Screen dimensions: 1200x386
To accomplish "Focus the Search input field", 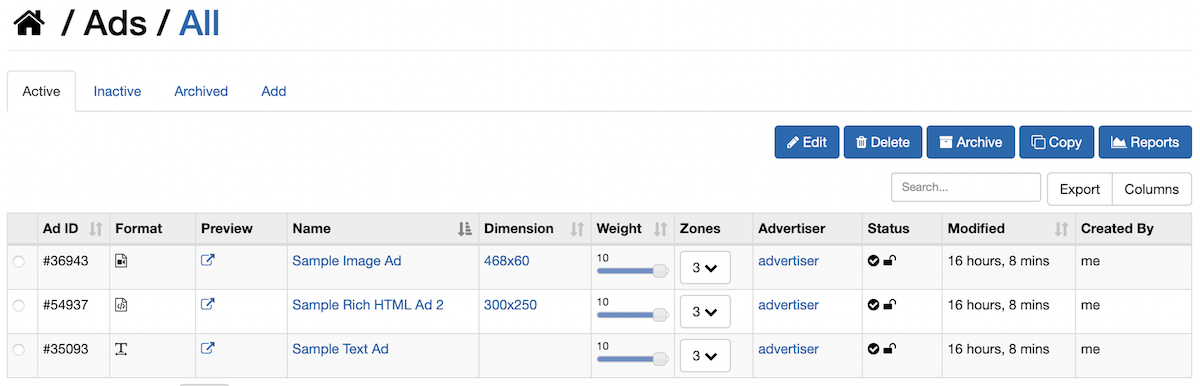I will [x=966, y=187].
